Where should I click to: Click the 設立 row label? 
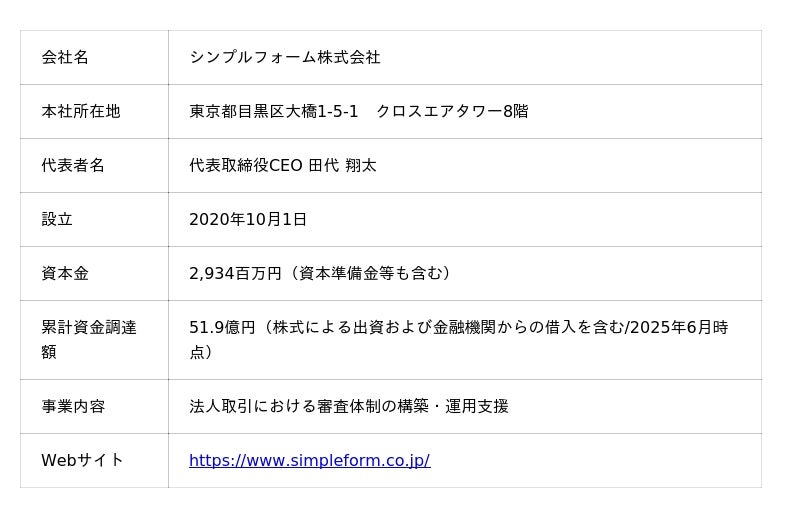pyautogui.click(x=57, y=220)
